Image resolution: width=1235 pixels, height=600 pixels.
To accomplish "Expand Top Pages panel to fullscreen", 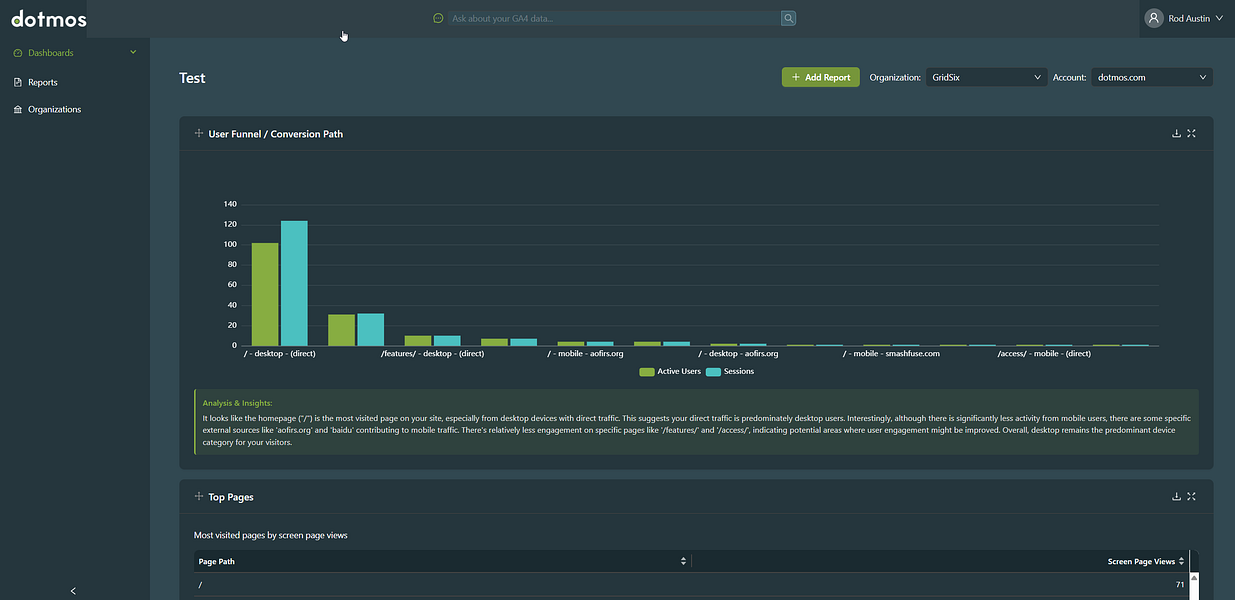I will coord(1191,496).
